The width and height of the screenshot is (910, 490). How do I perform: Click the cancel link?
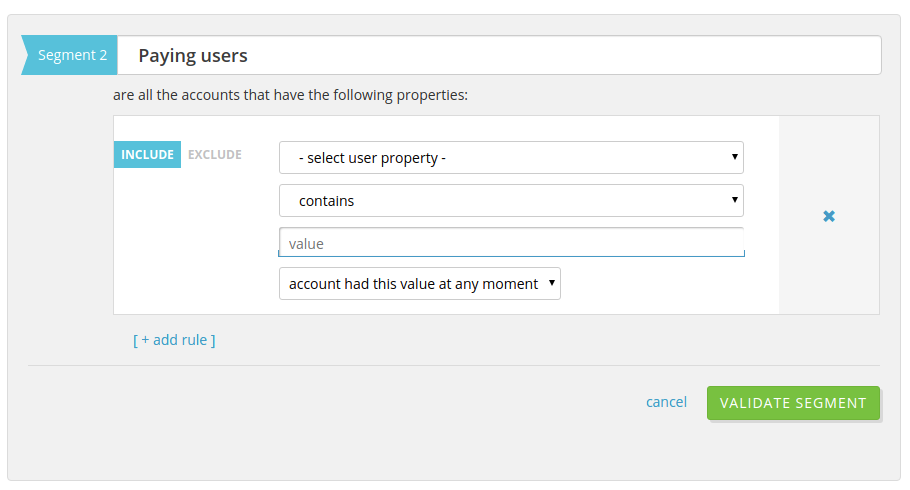click(x=666, y=402)
